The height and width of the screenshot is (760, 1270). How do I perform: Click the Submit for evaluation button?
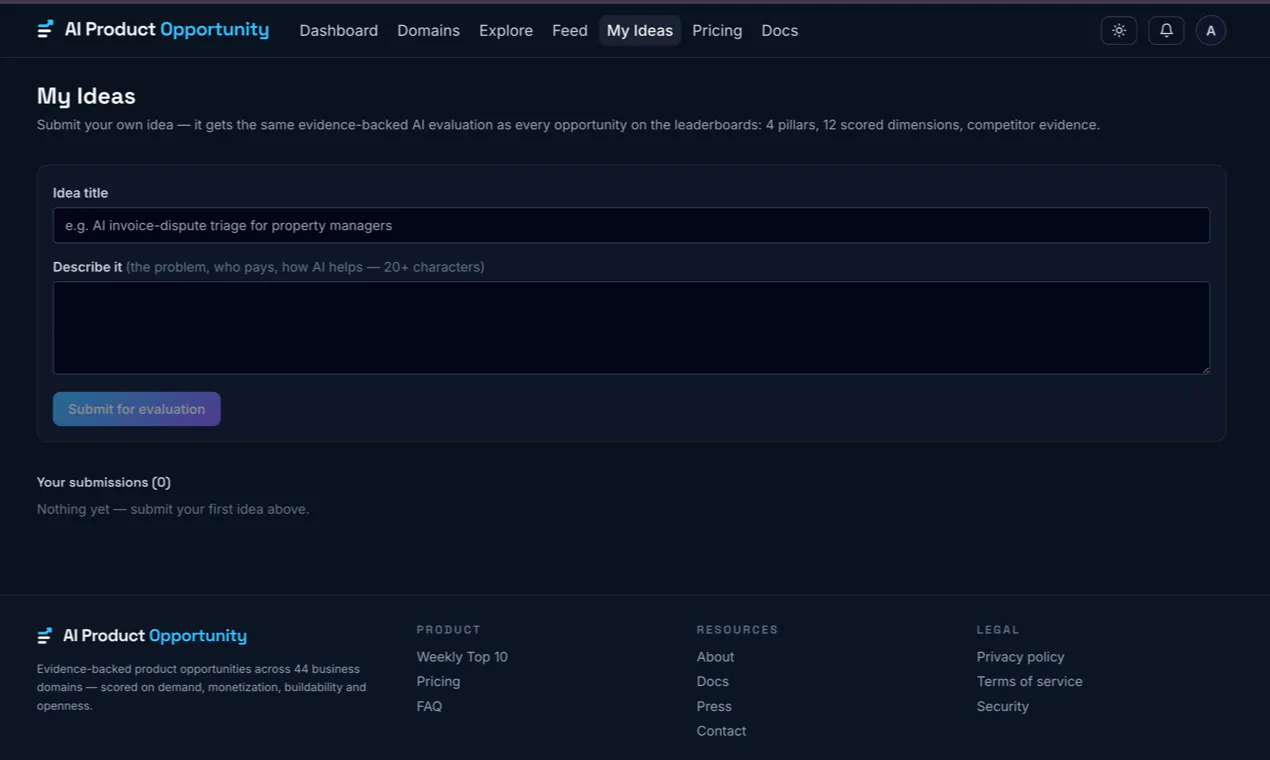tap(137, 409)
